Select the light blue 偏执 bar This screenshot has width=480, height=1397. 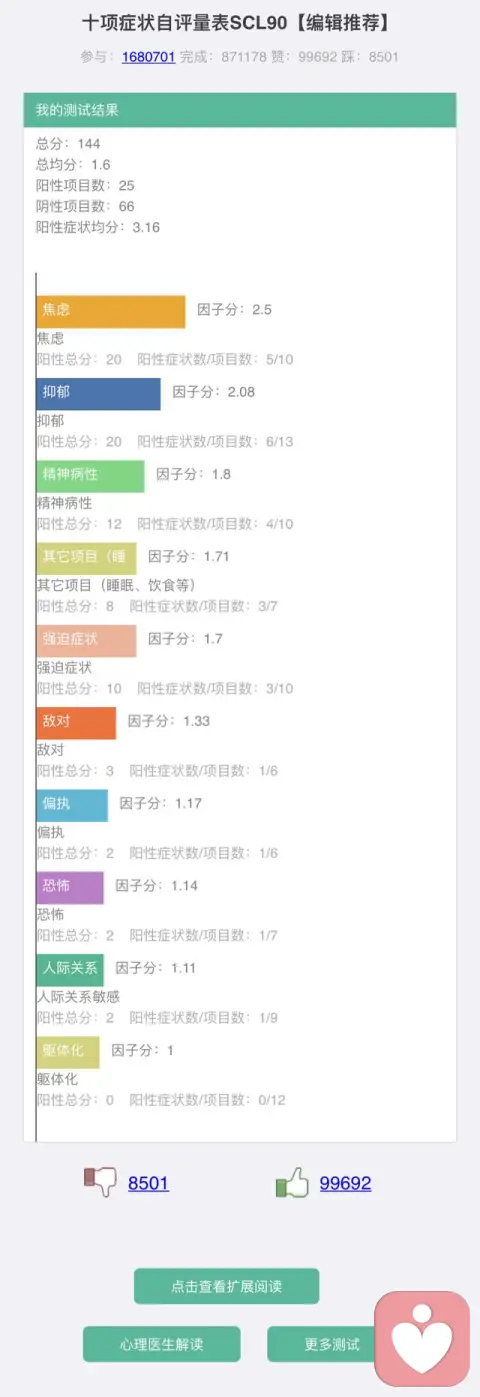point(72,805)
